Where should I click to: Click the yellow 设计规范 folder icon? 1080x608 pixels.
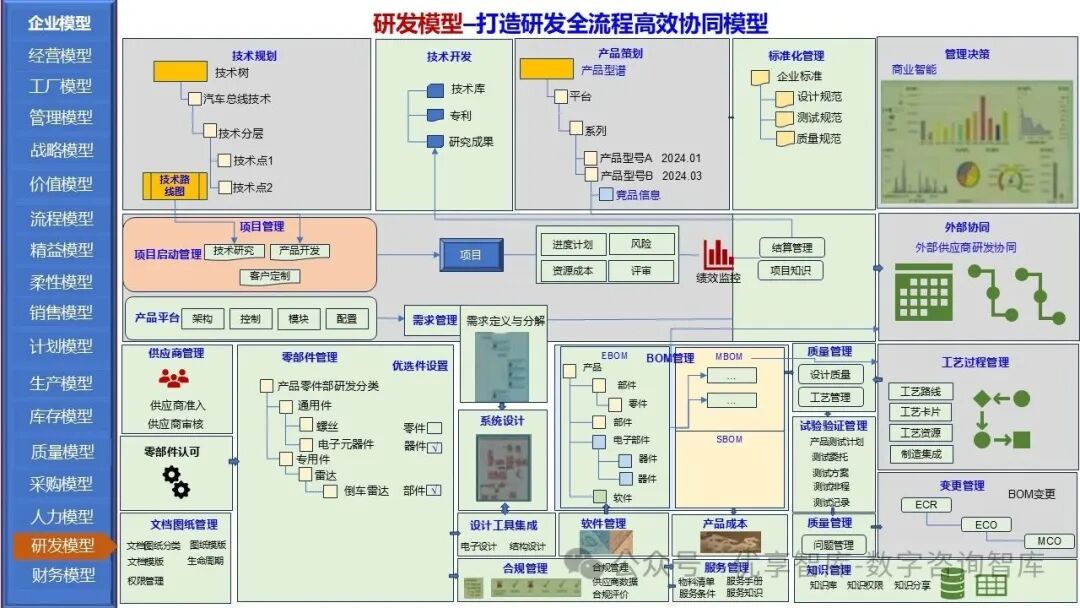(785, 98)
